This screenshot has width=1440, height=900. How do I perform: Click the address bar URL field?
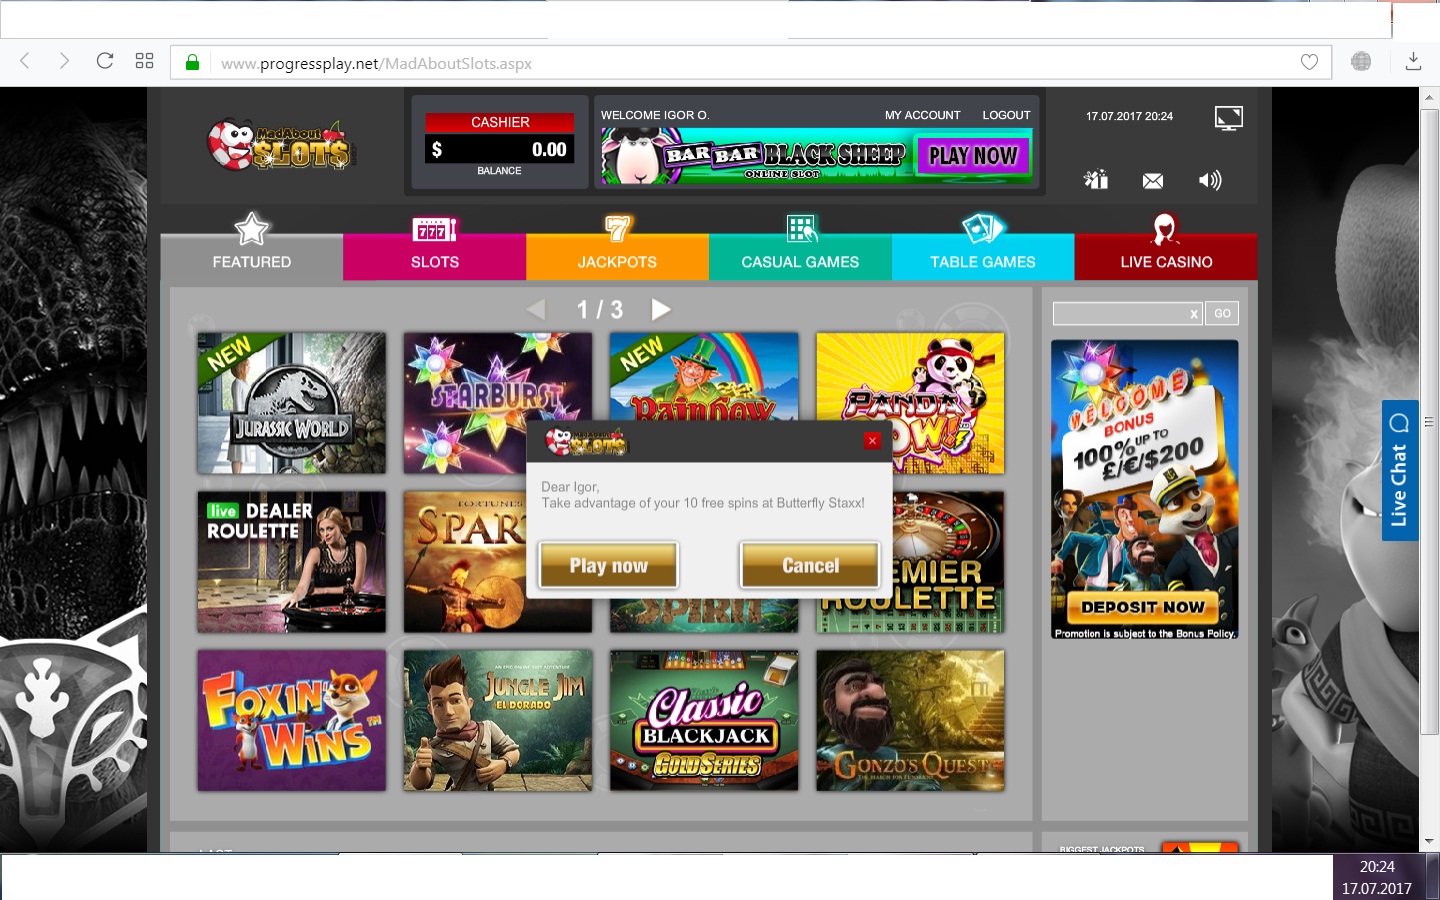750,63
